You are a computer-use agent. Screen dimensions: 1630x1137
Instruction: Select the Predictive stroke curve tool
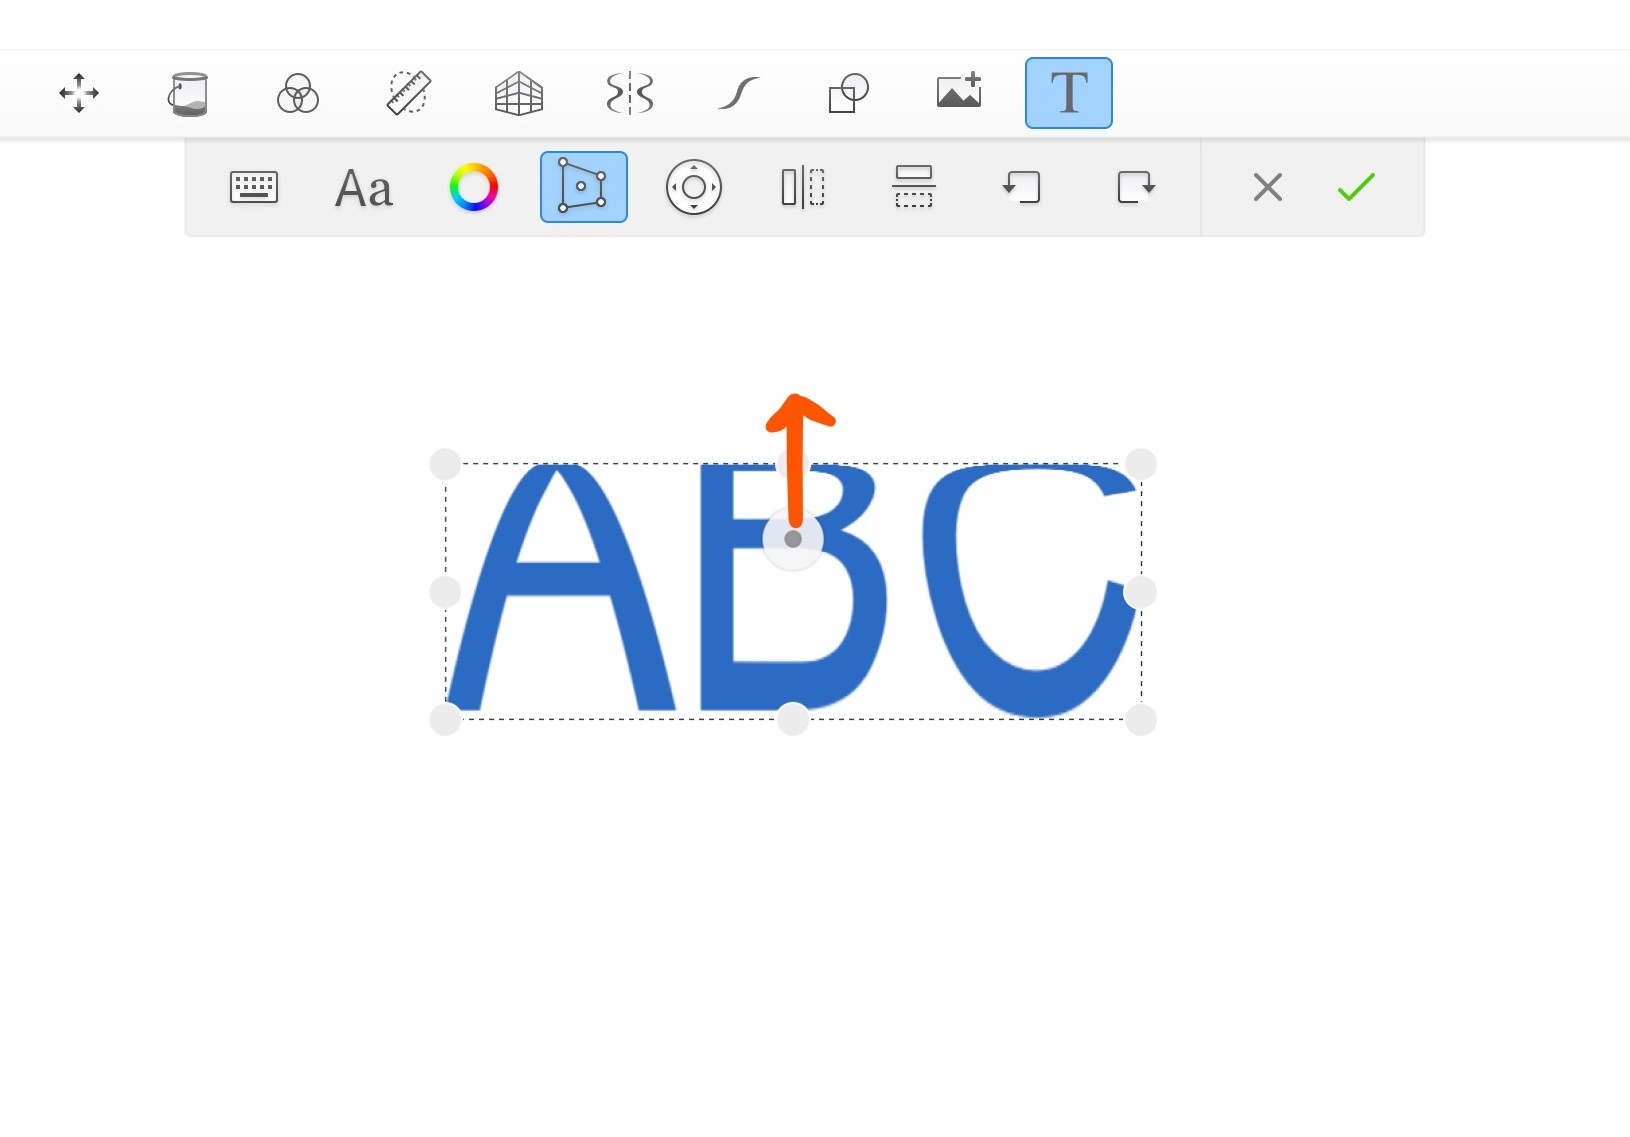739,94
